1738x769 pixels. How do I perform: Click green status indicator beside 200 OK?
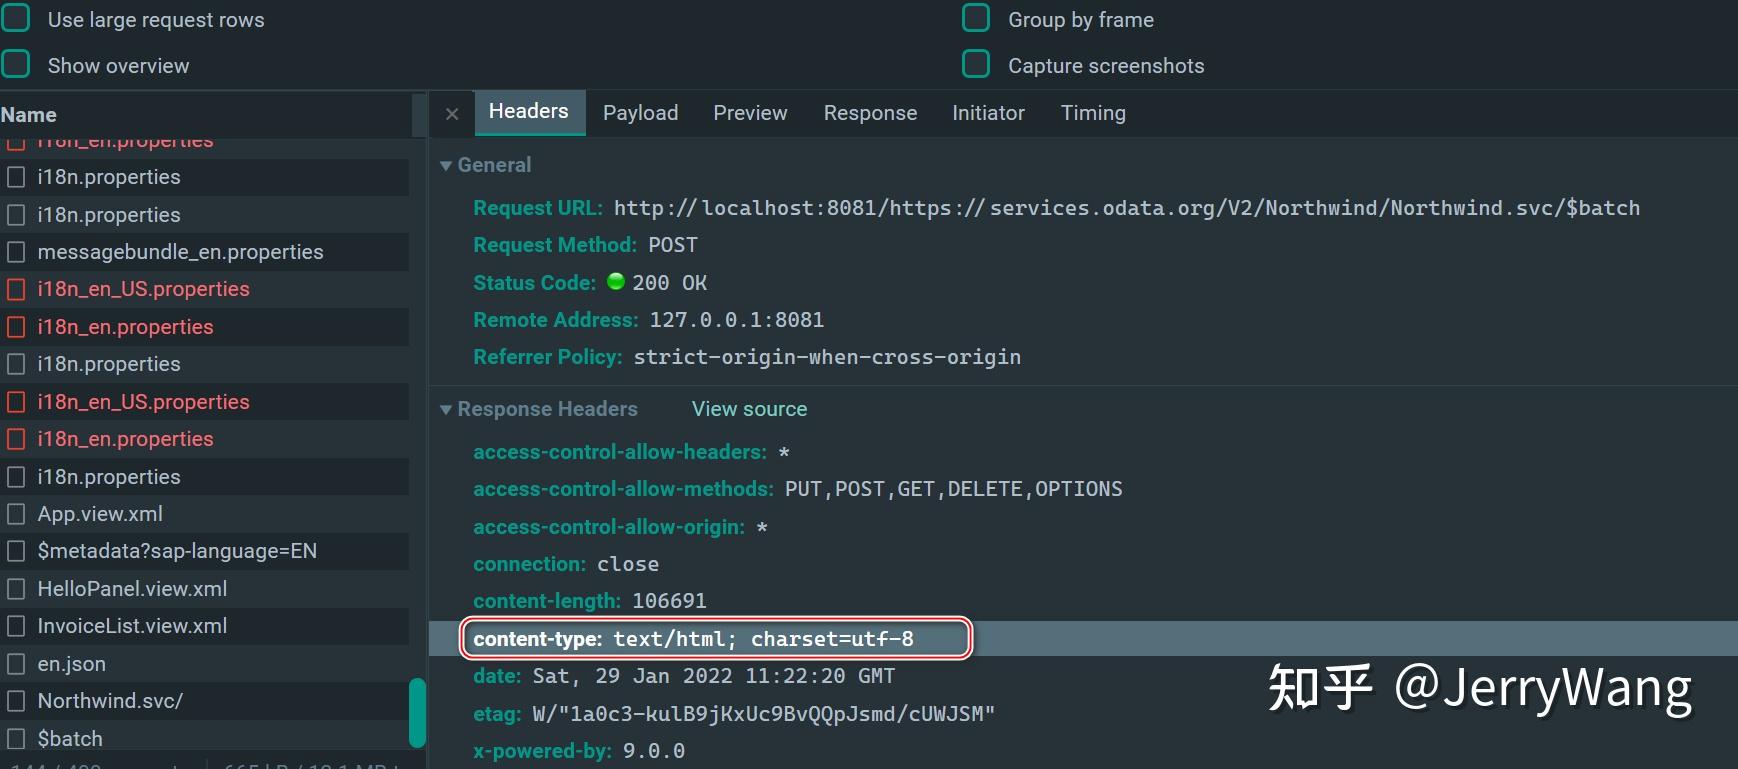(x=616, y=281)
